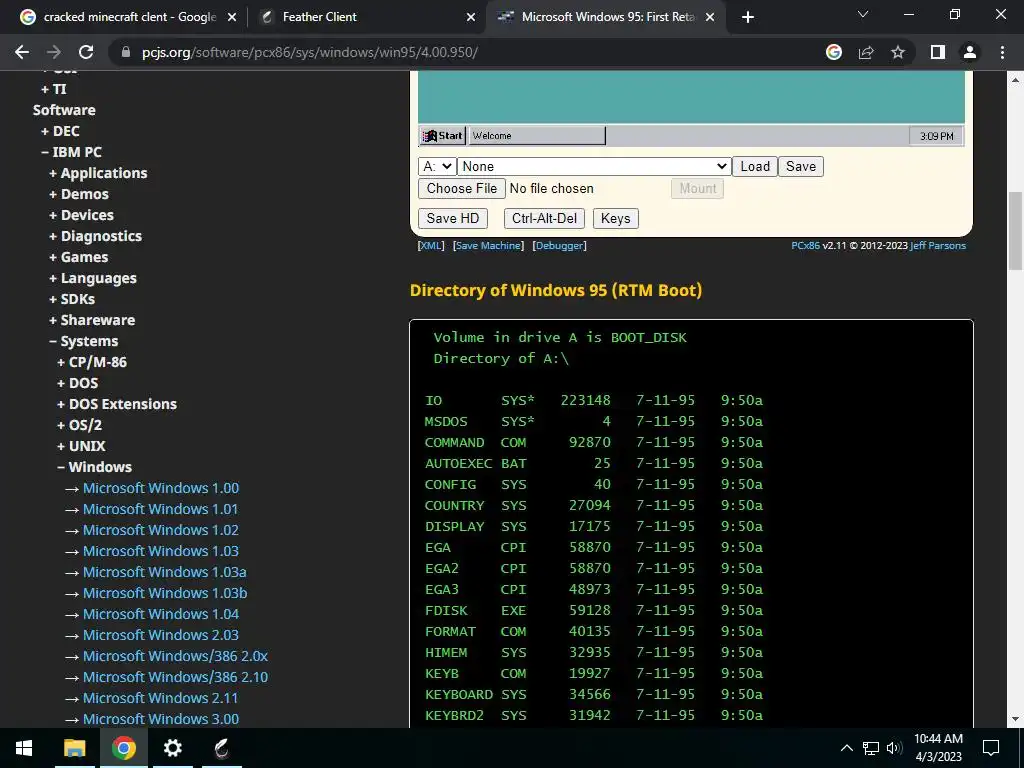
Task: Send Ctrl-Alt-Del to the machine
Action: click(x=544, y=219)
